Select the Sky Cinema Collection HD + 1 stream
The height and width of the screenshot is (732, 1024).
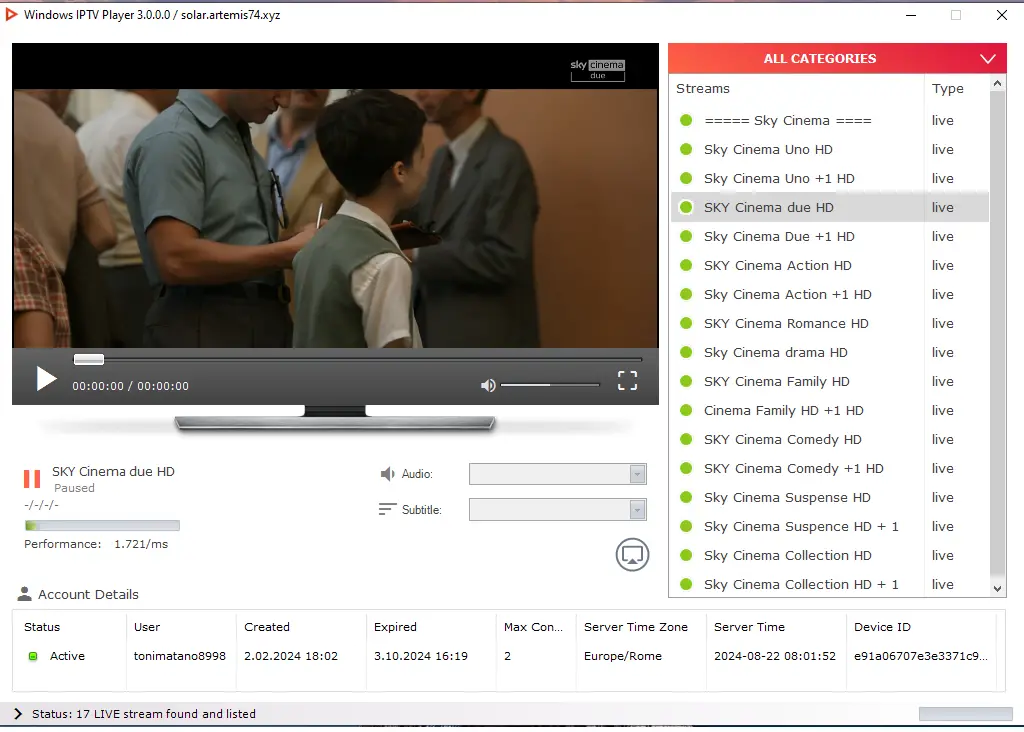[829, 584]
